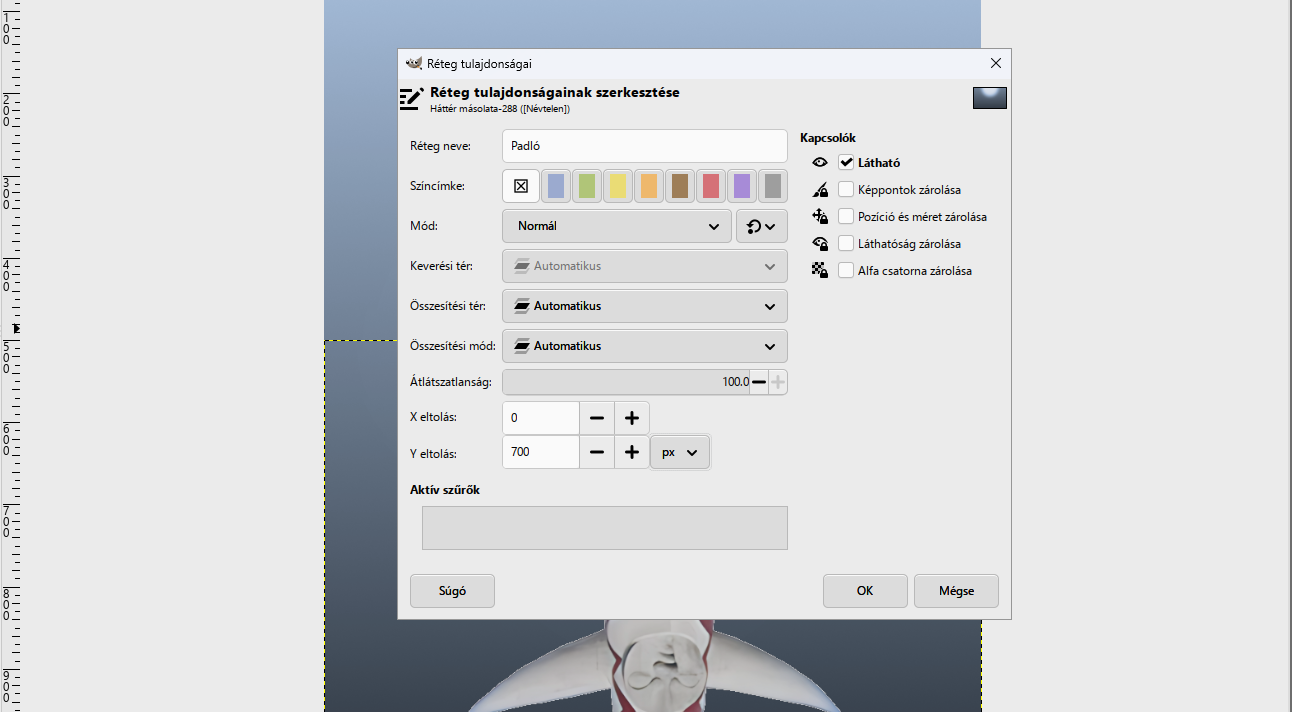The height and width of the screenshot is (712, 1292).
Task: Decrease the Y eltolás value
Action: (597, 452)
